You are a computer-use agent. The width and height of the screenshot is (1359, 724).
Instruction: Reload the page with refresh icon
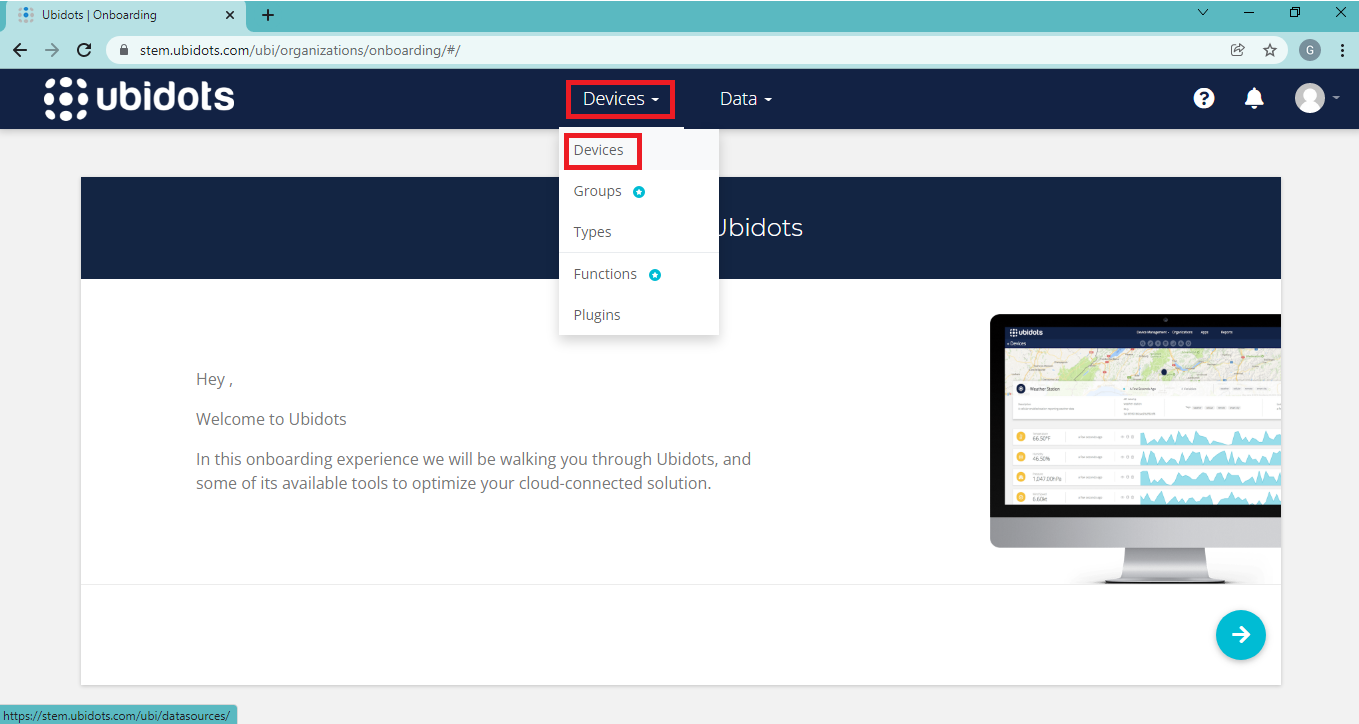[85, 50]
